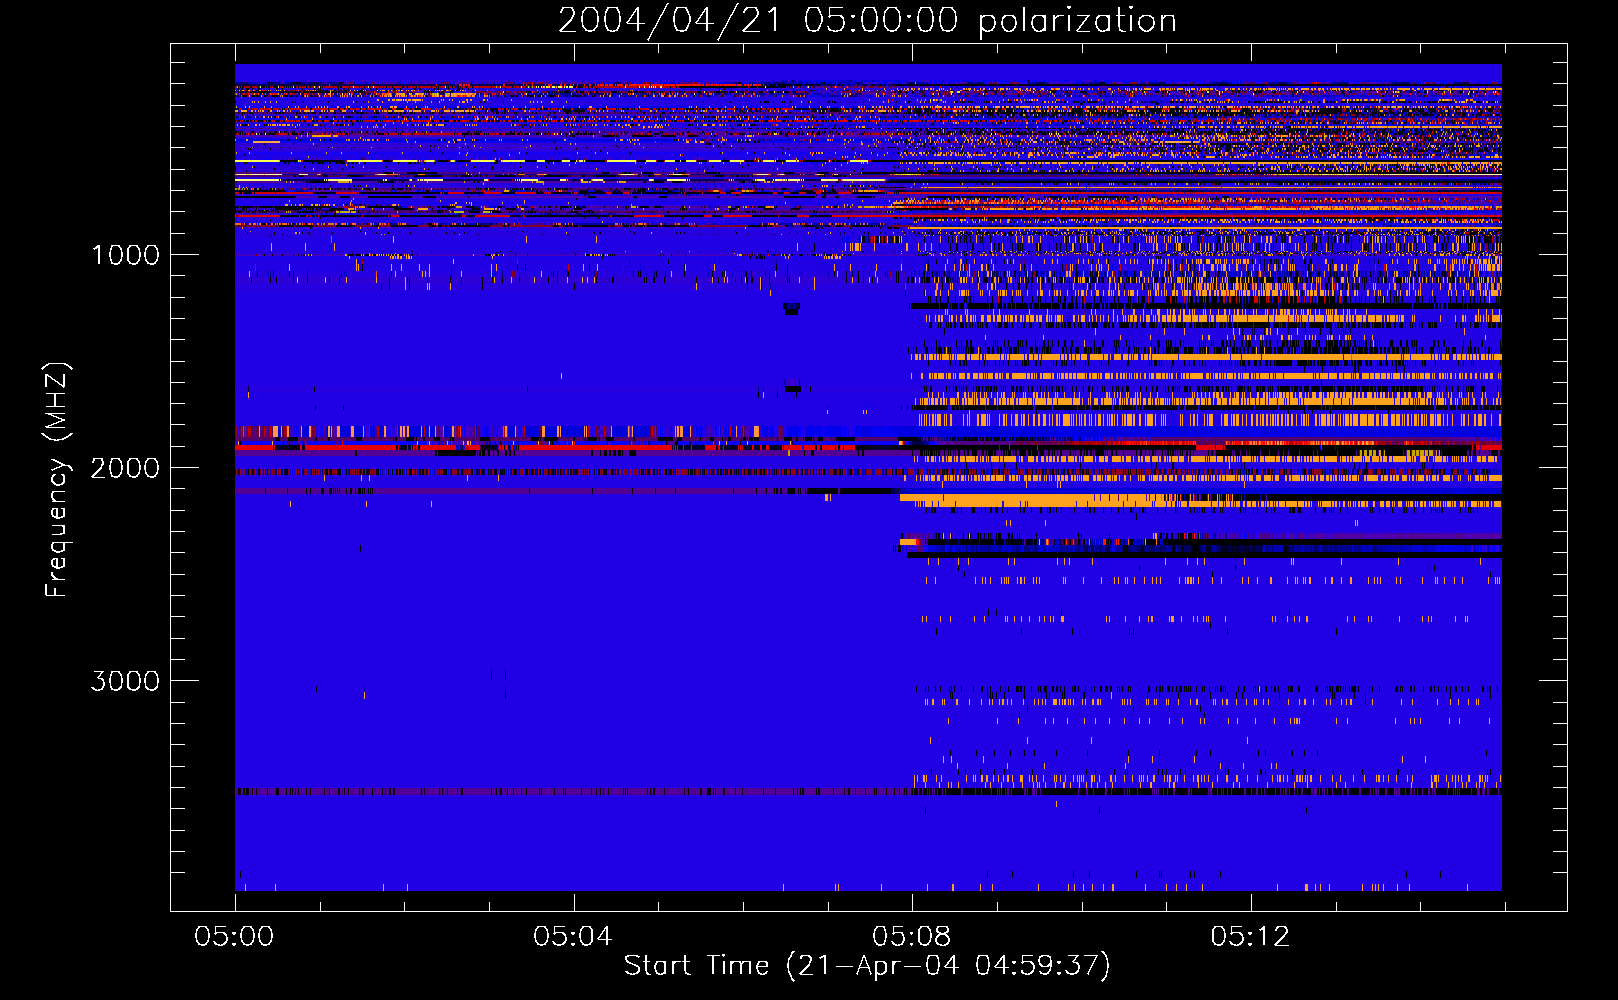Click the 1000 frequency tick label
1618x1000 pixels.
click(125, 255)
